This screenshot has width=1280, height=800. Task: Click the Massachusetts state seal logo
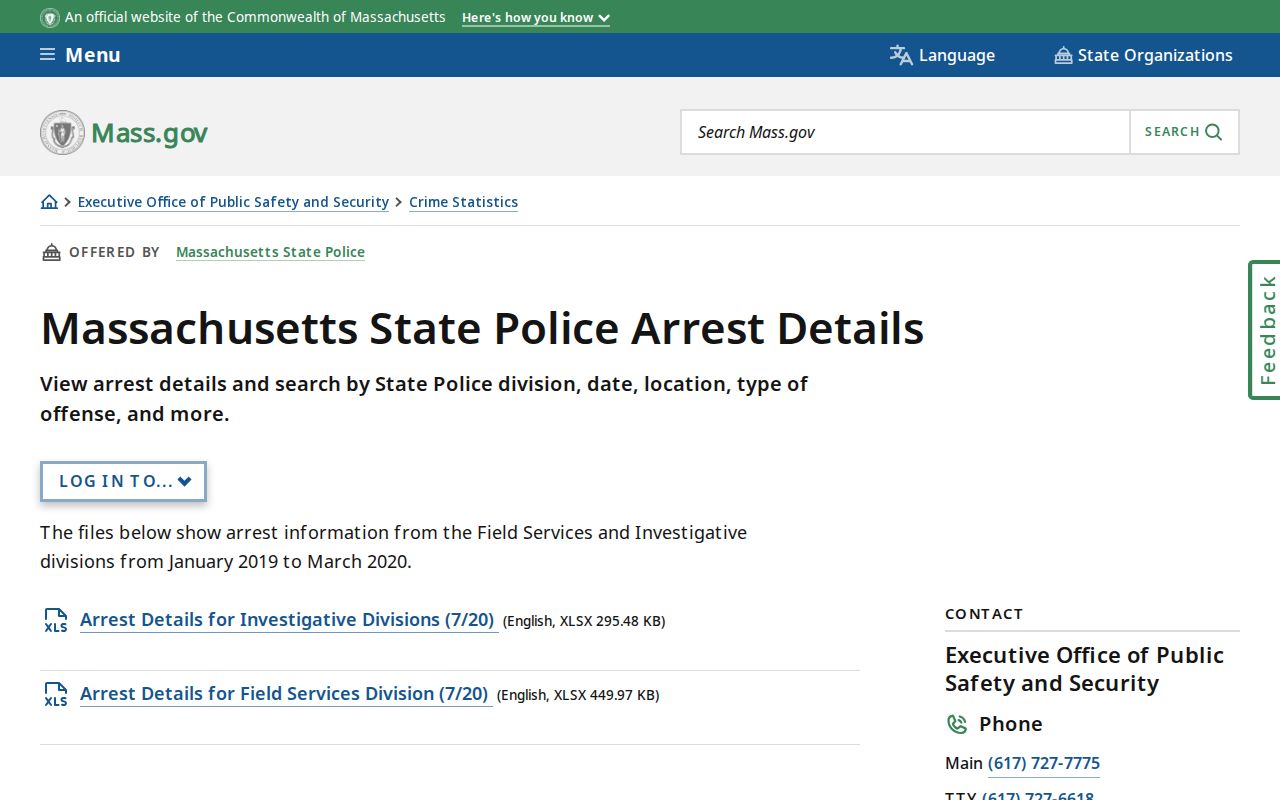[x=62, y=132]
